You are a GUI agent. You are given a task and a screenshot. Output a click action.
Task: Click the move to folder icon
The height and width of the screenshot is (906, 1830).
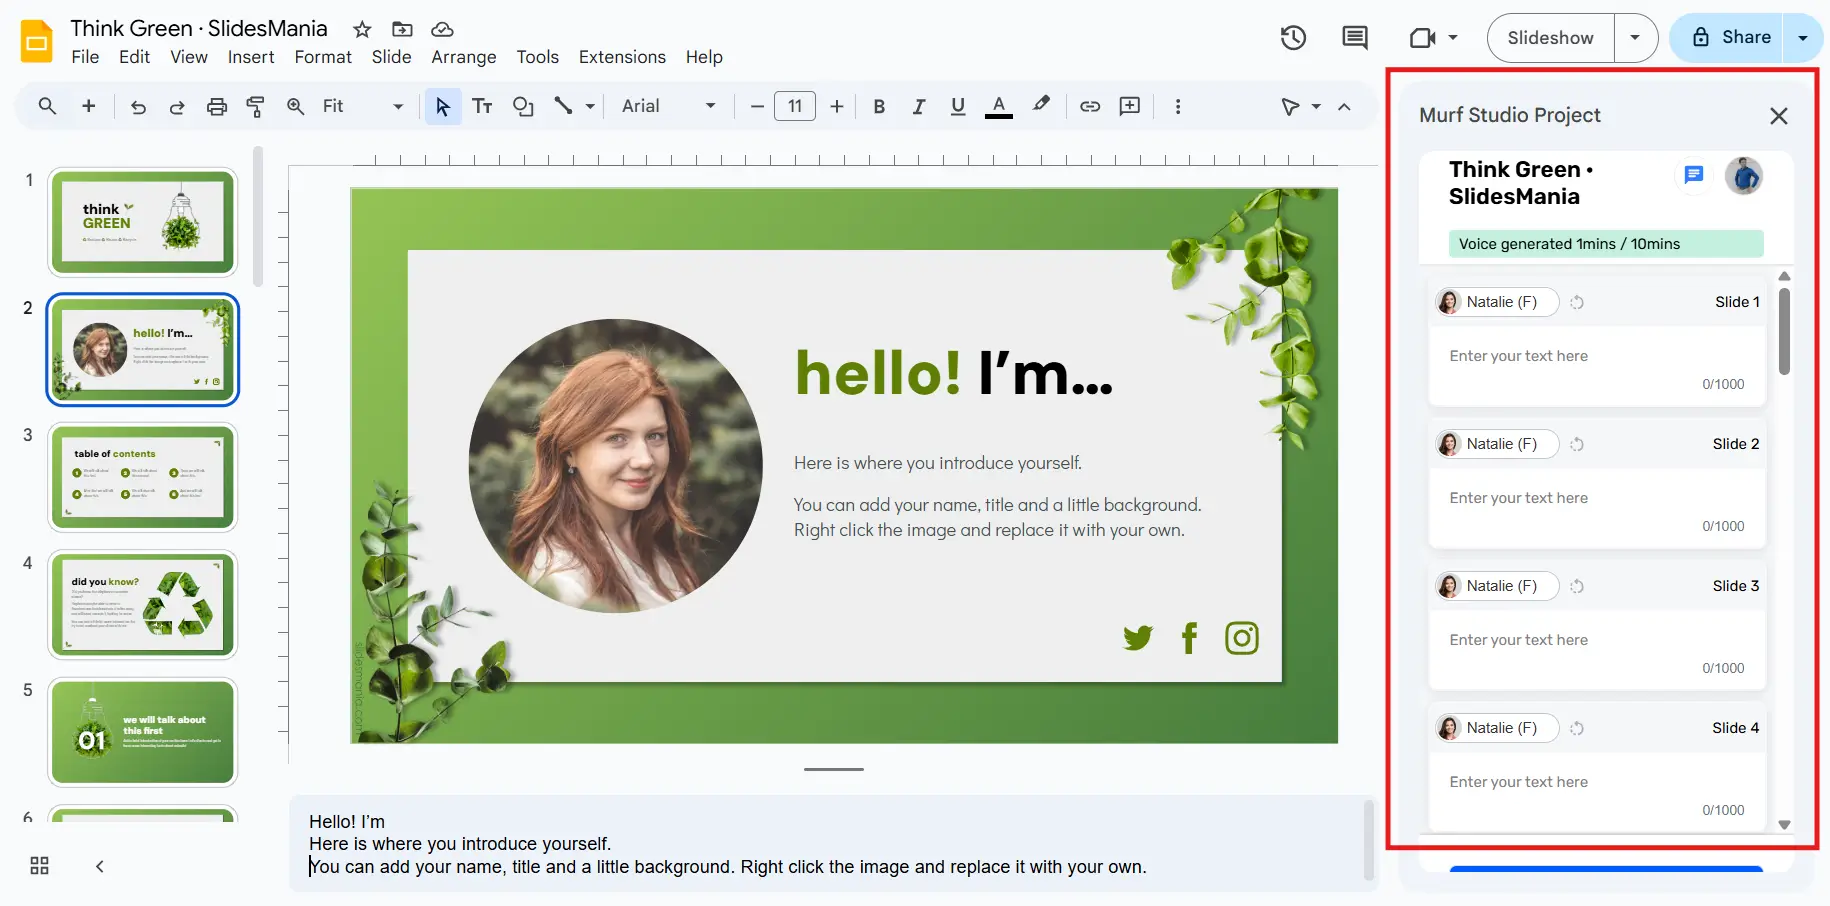tap(402, 29)
